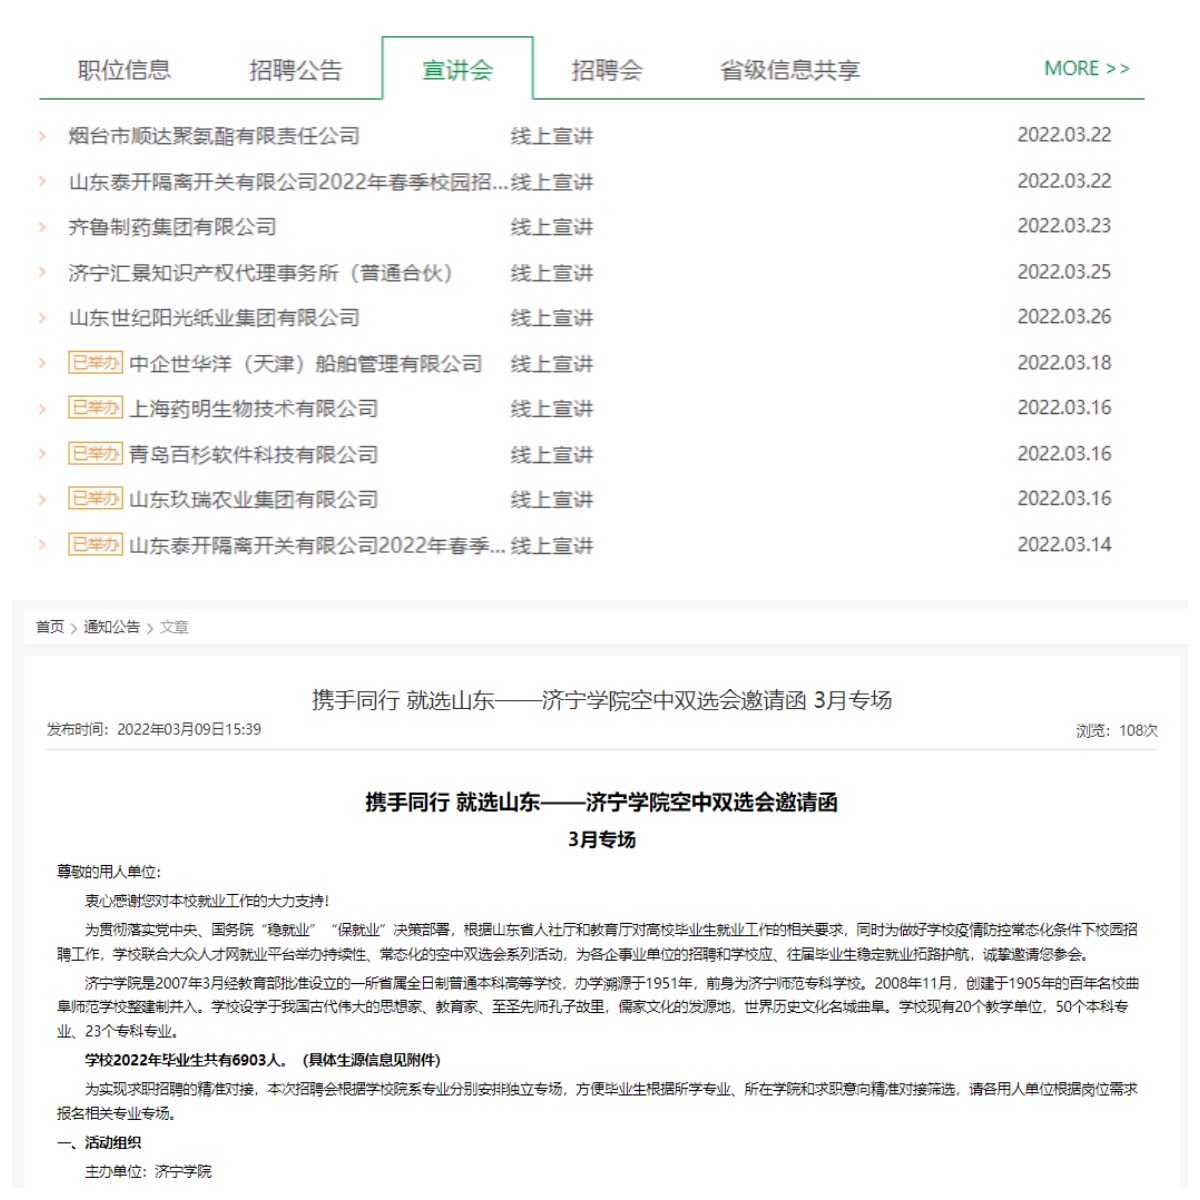This screenshot has height=1200, width=1200.
Task: Click 尊敬的用人单位 salutation
Action: point(109,872)
